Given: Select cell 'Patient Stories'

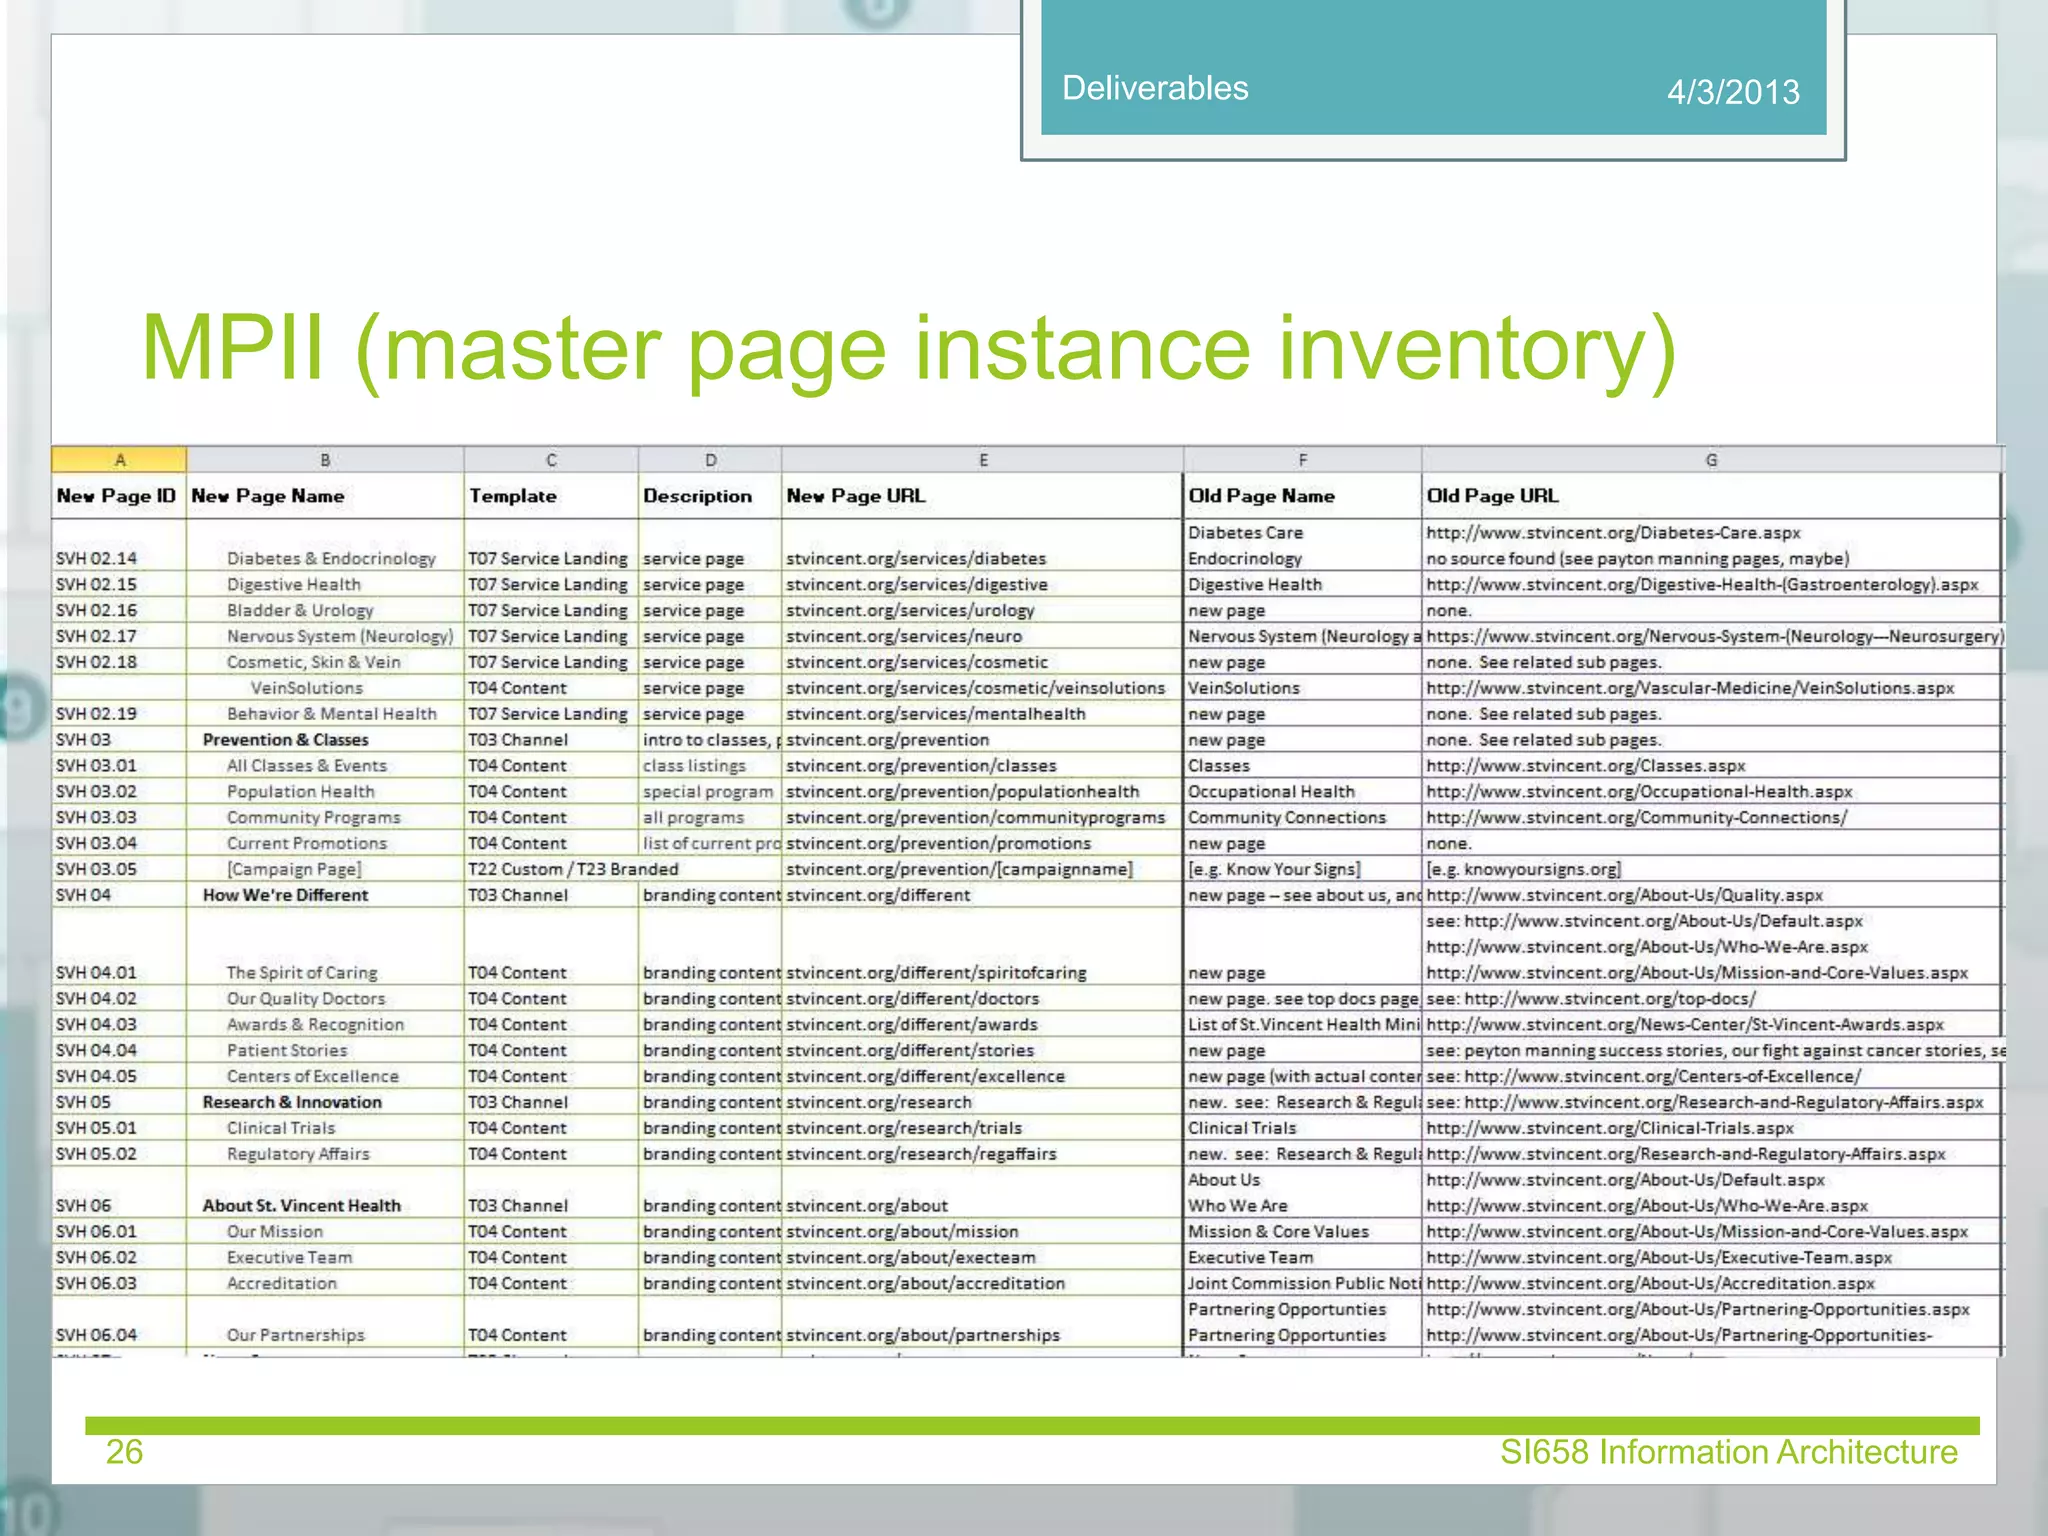Looking at the screenshot, I should 325,1050.
